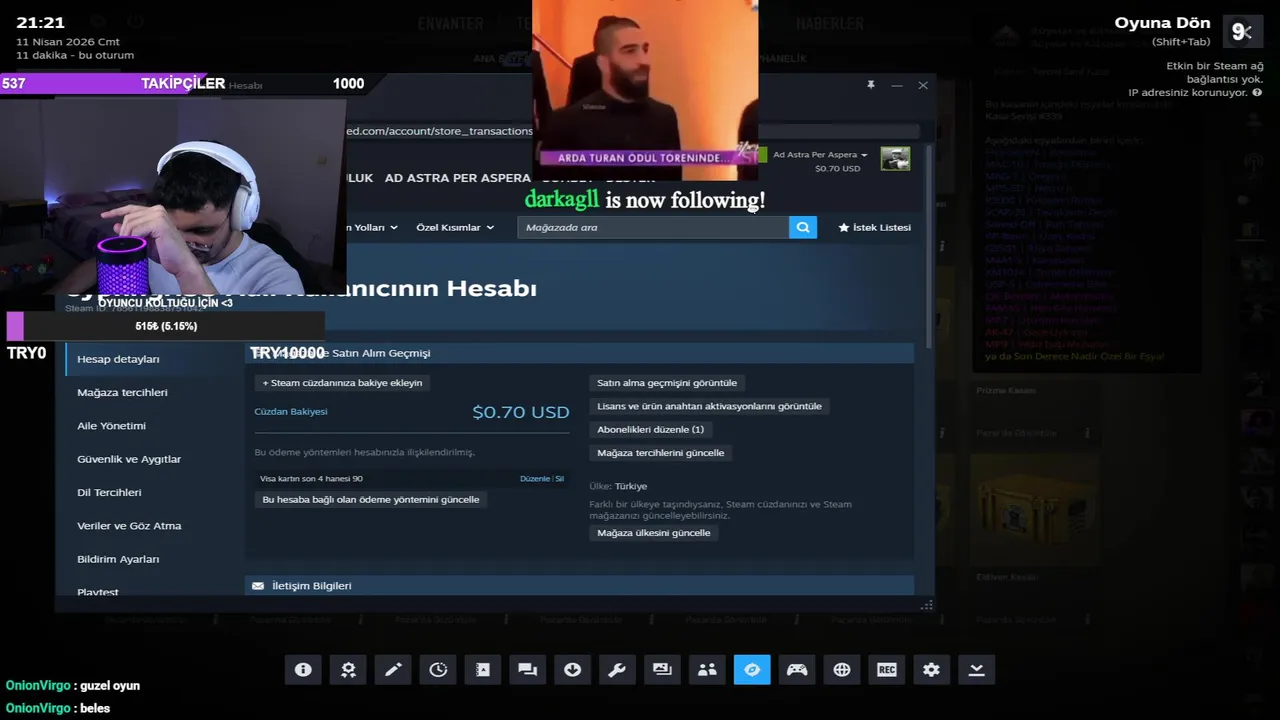Open the REC game recording icon
1280x720 pixels.
887,670
